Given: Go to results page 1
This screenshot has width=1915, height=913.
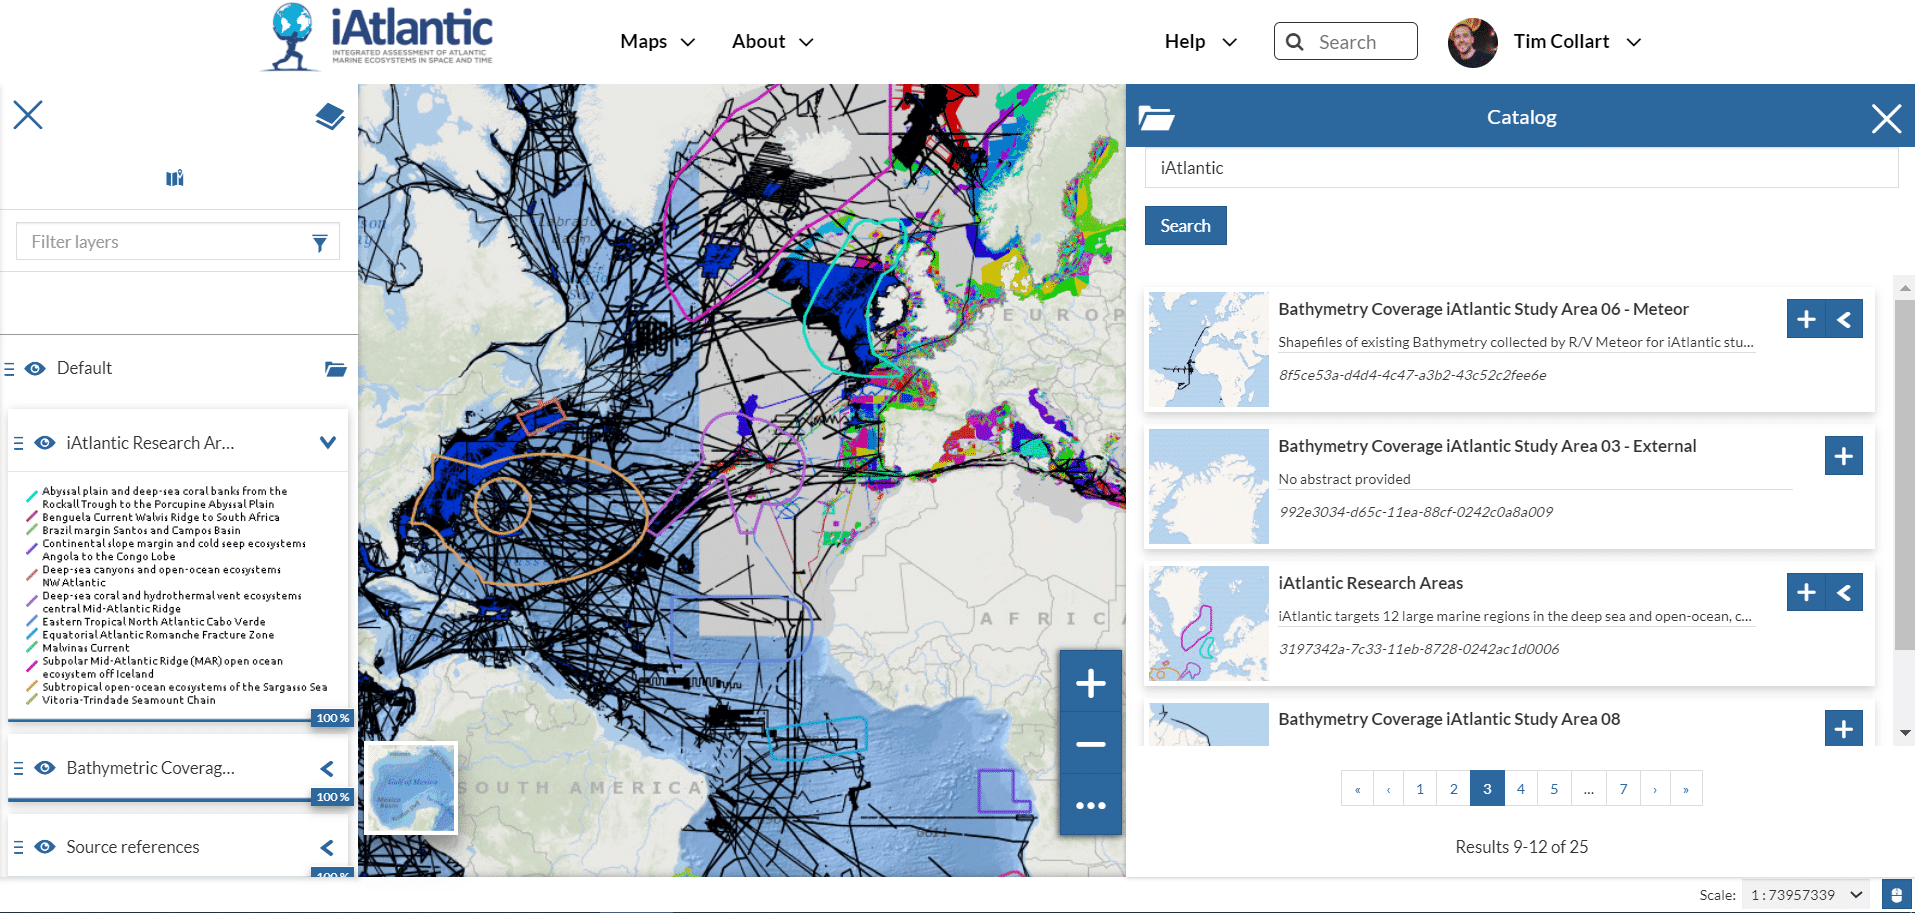Looking at the screenshot, I should [1420, 789].
